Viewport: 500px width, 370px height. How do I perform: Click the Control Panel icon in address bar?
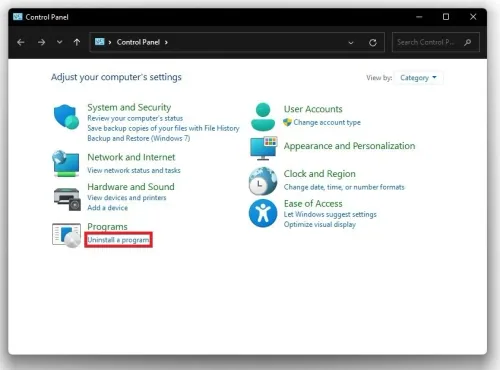[x=99, y=42]
